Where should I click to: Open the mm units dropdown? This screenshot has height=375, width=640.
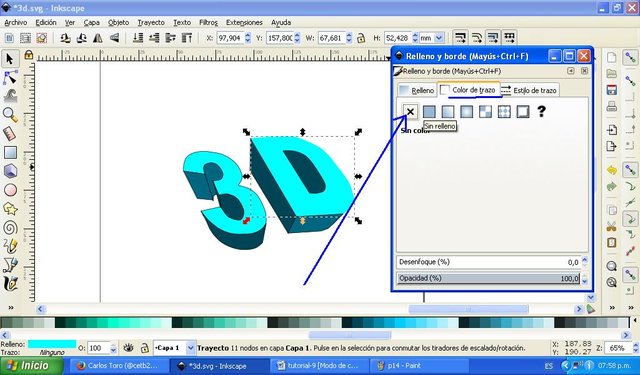[x=431, y=38]
